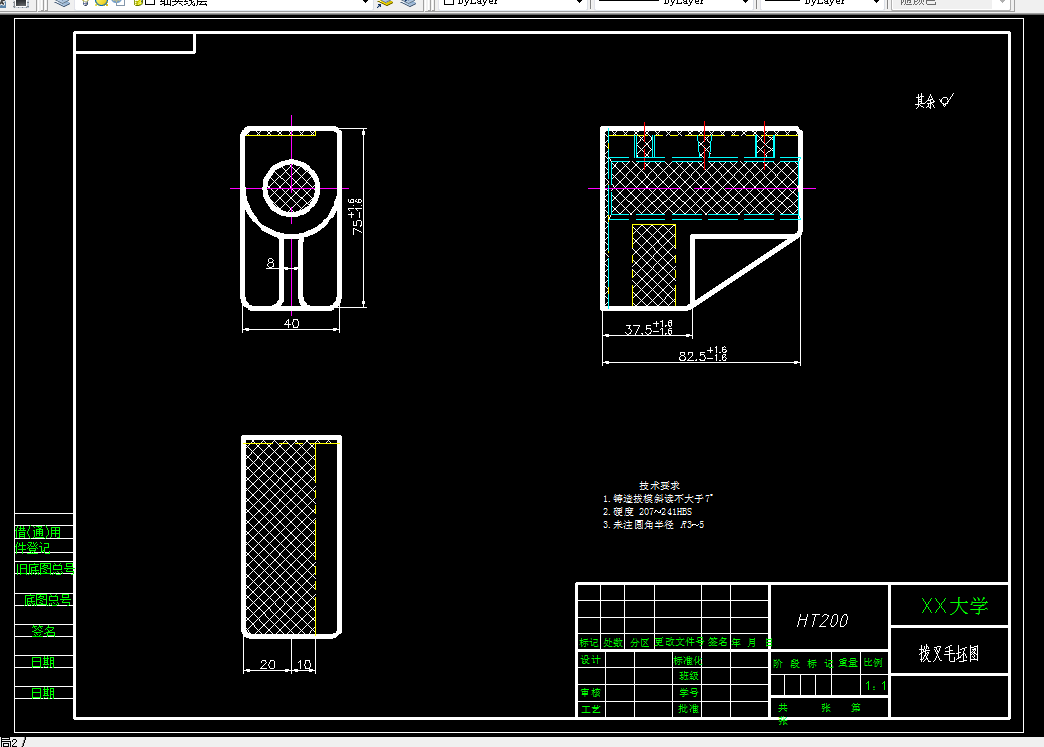Viewport: 1044px width, 747px height.
Task: Select the 借(通)用件登记 side label
Action: [38, 540]
